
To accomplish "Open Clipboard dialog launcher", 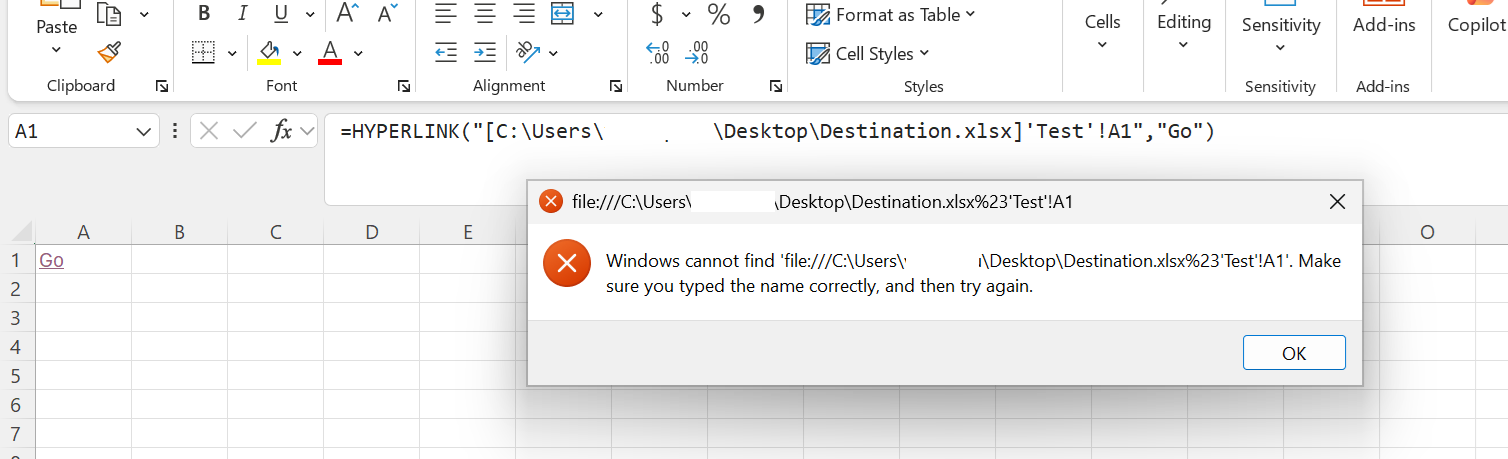I will click(163, 86).
